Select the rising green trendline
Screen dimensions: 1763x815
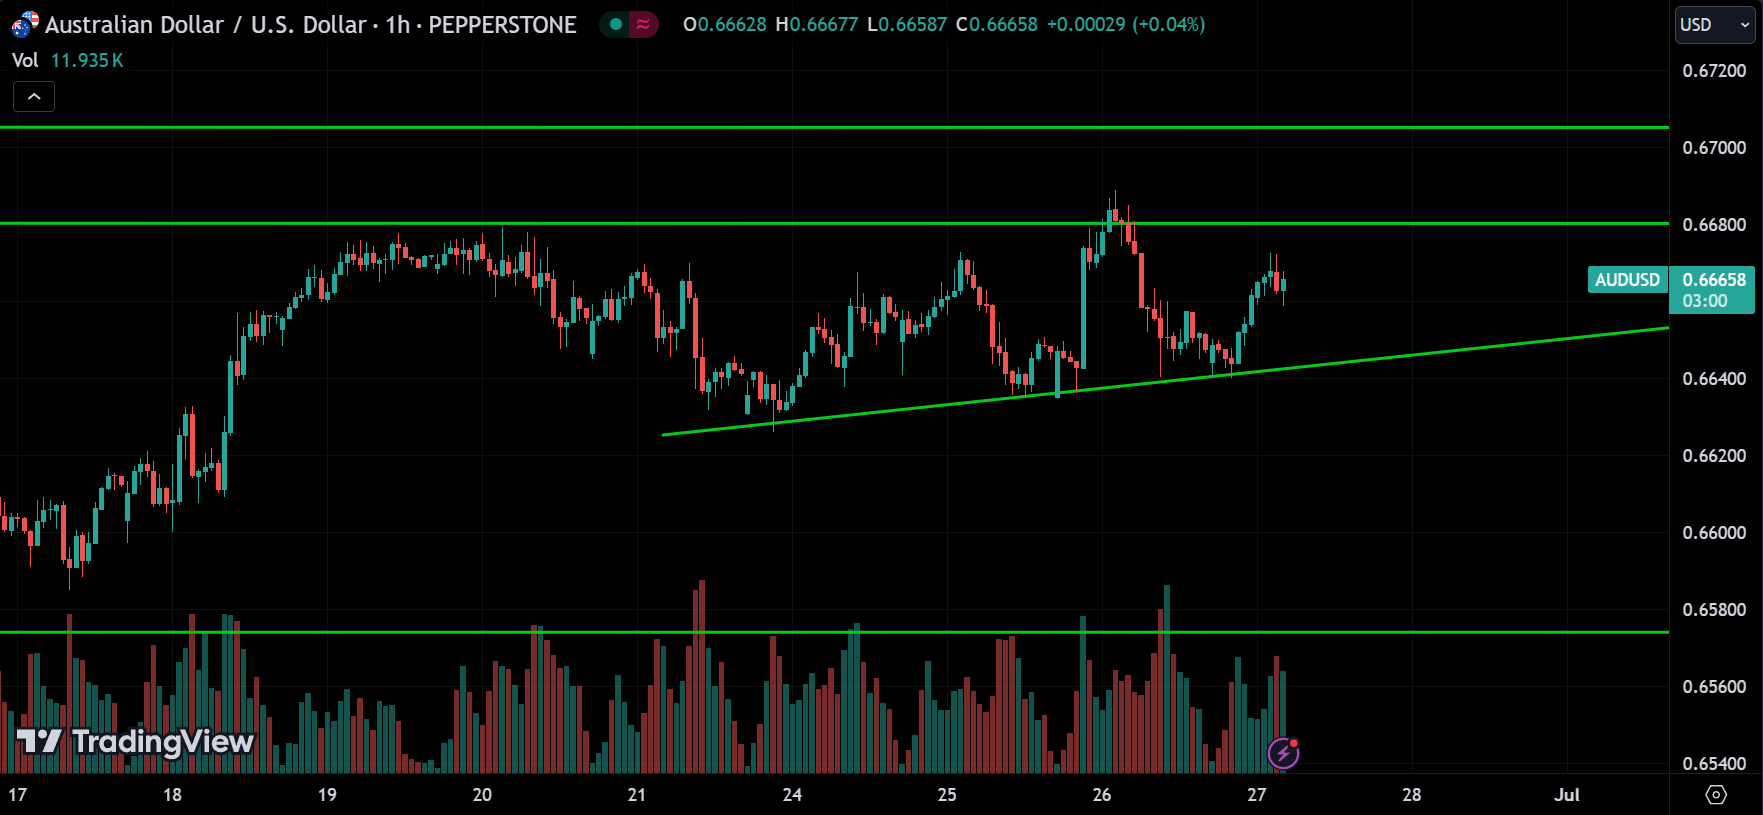pos(1165,381)
